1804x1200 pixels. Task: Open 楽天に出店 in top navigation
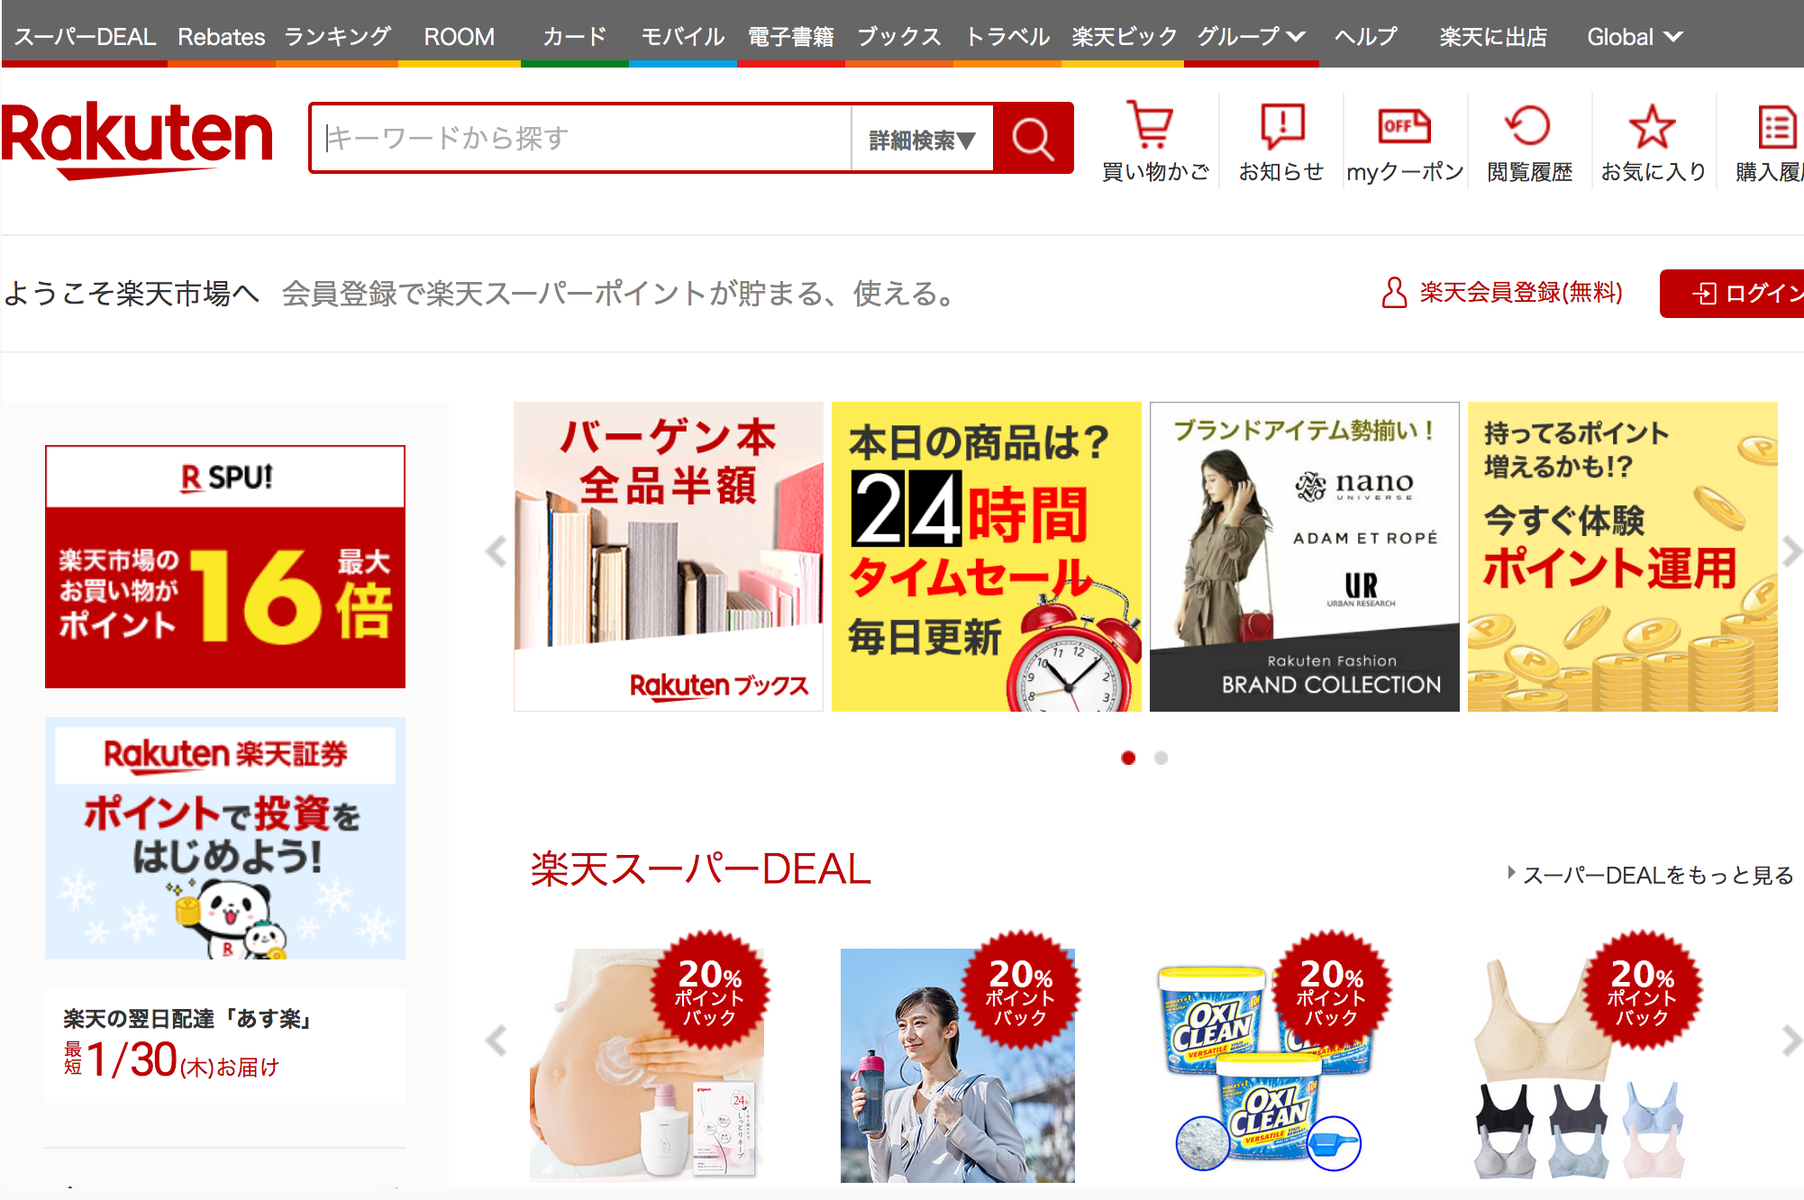click(x=1493, y=37)
